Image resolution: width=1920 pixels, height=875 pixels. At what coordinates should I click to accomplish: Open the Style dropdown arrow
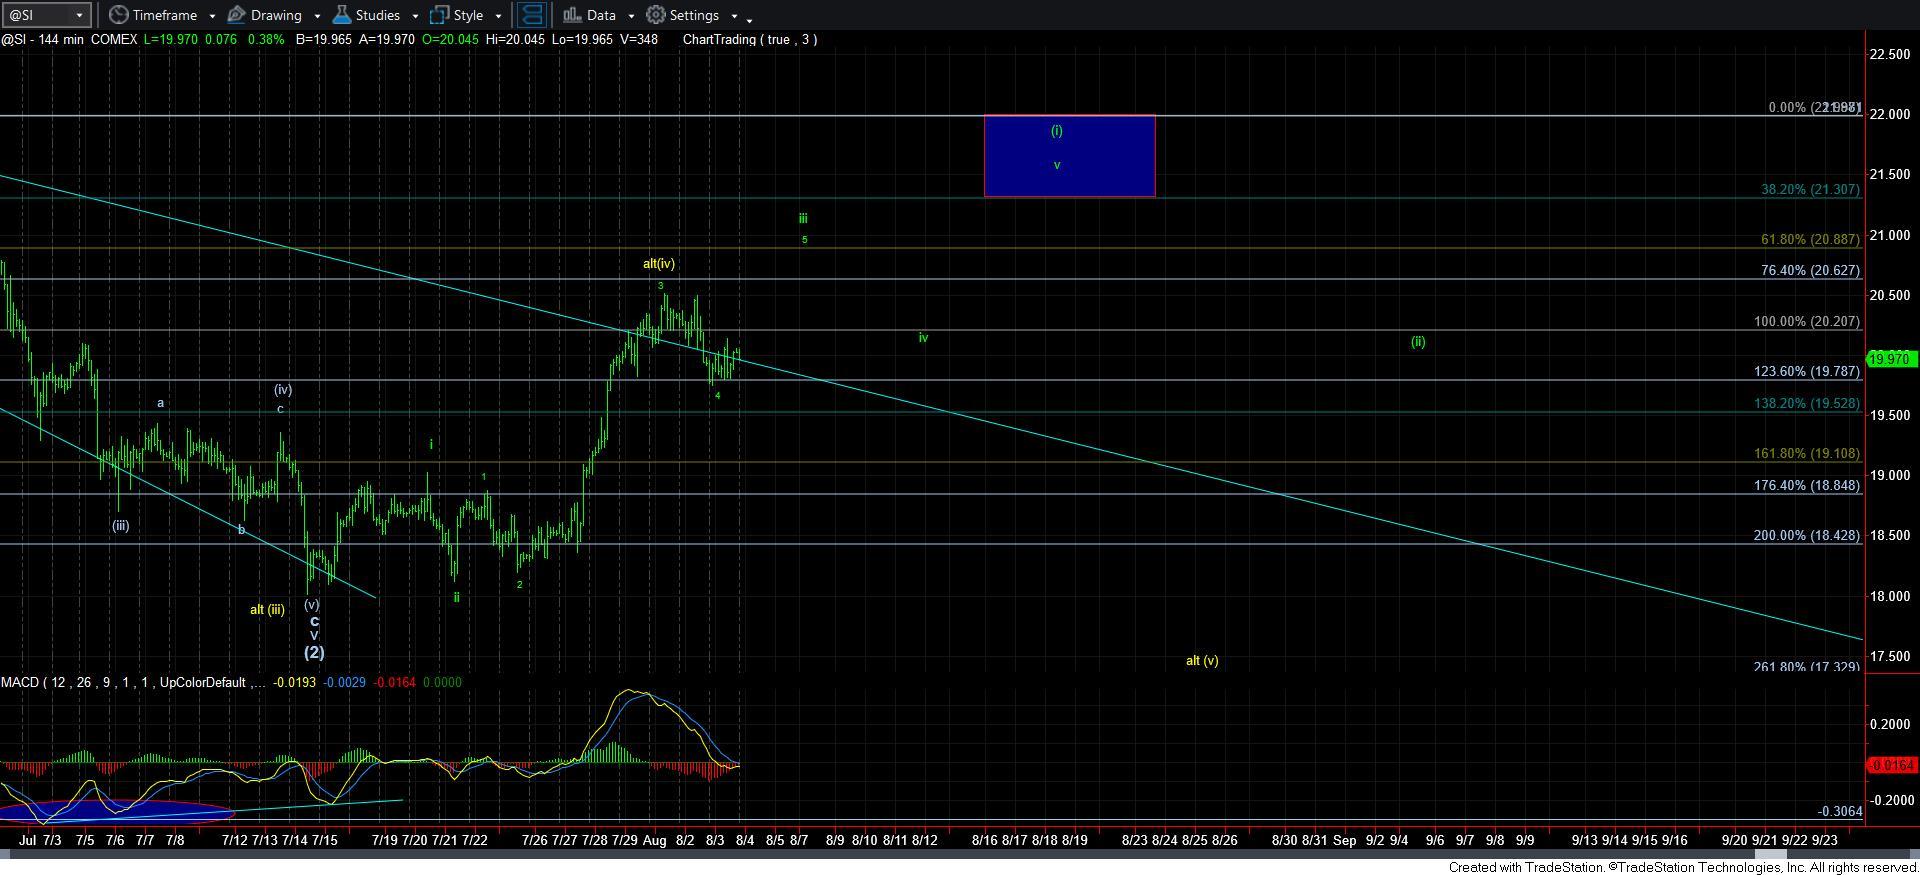tap(498, 16)
